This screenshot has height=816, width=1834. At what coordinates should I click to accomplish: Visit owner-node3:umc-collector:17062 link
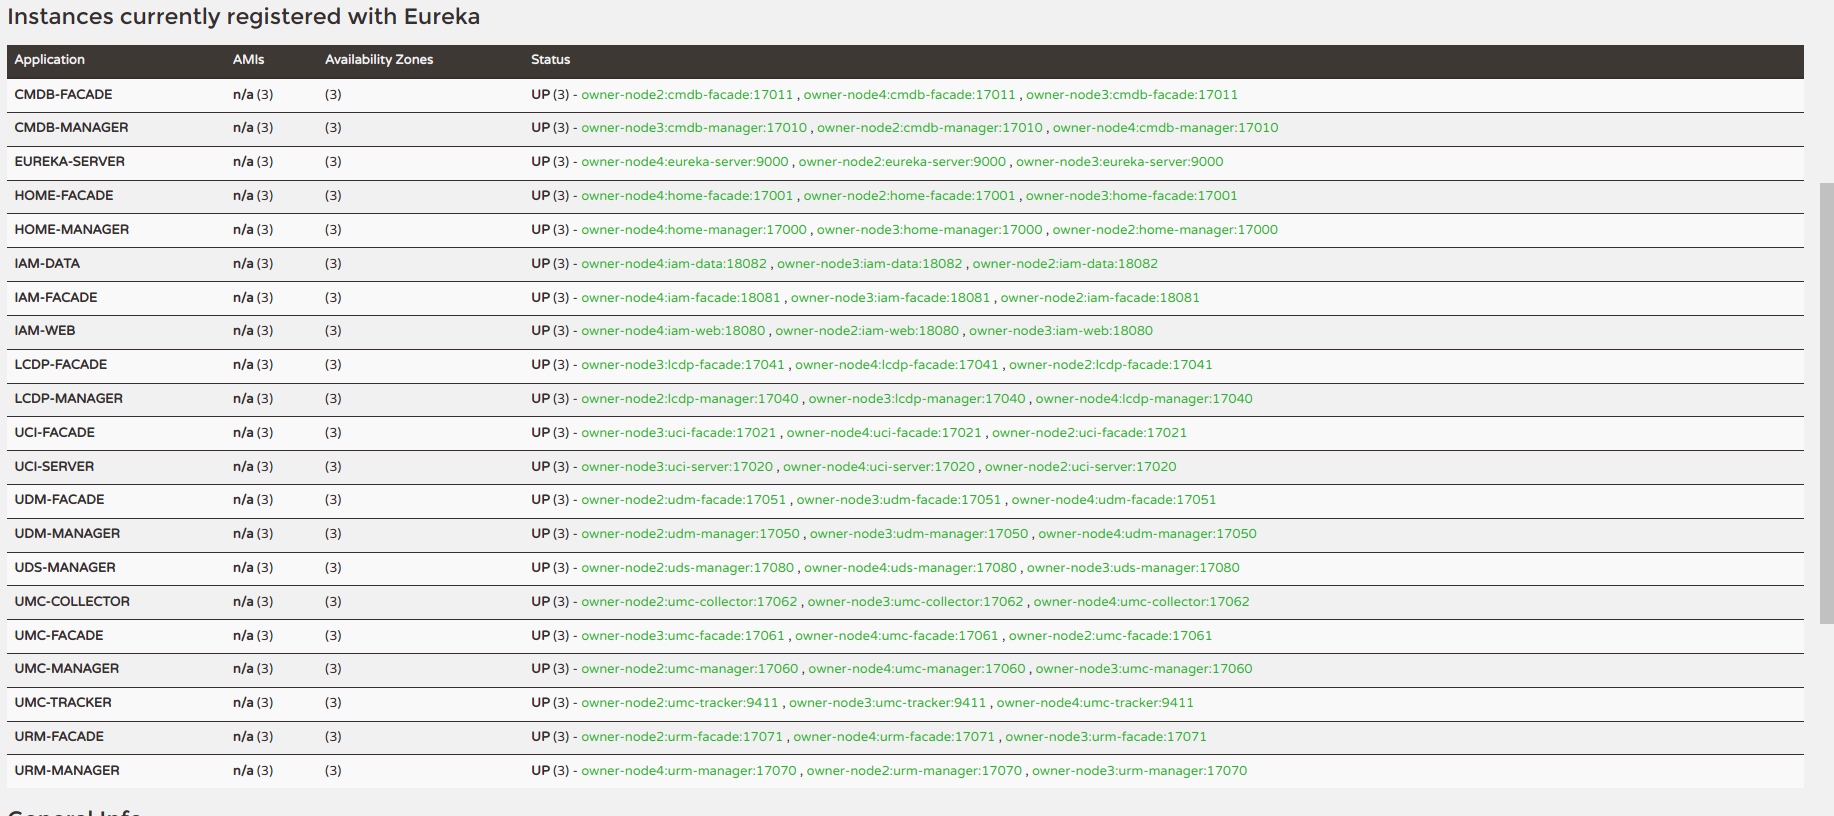click(x=916, y=602)
